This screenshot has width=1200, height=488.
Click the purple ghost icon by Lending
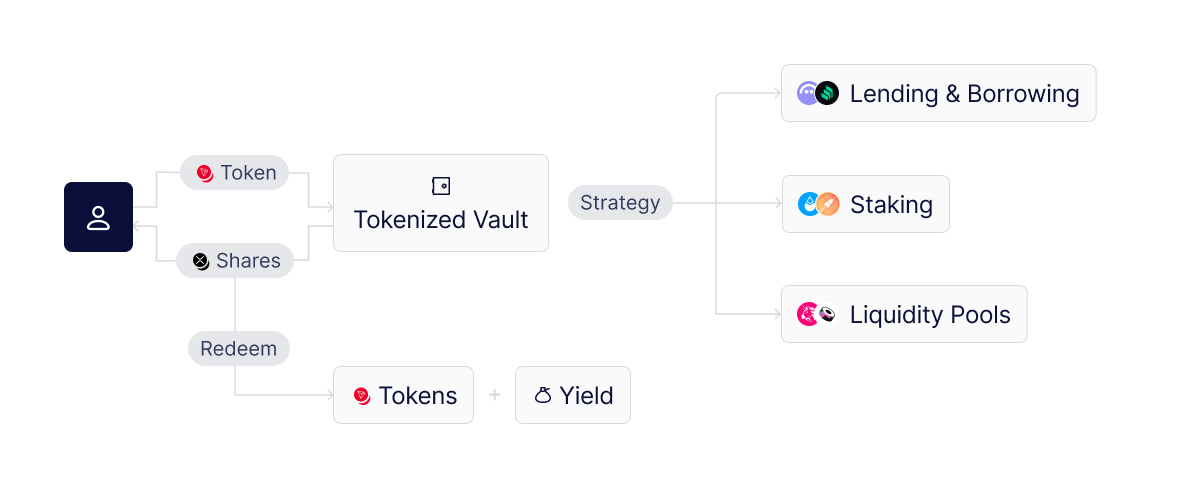[808, 94]
